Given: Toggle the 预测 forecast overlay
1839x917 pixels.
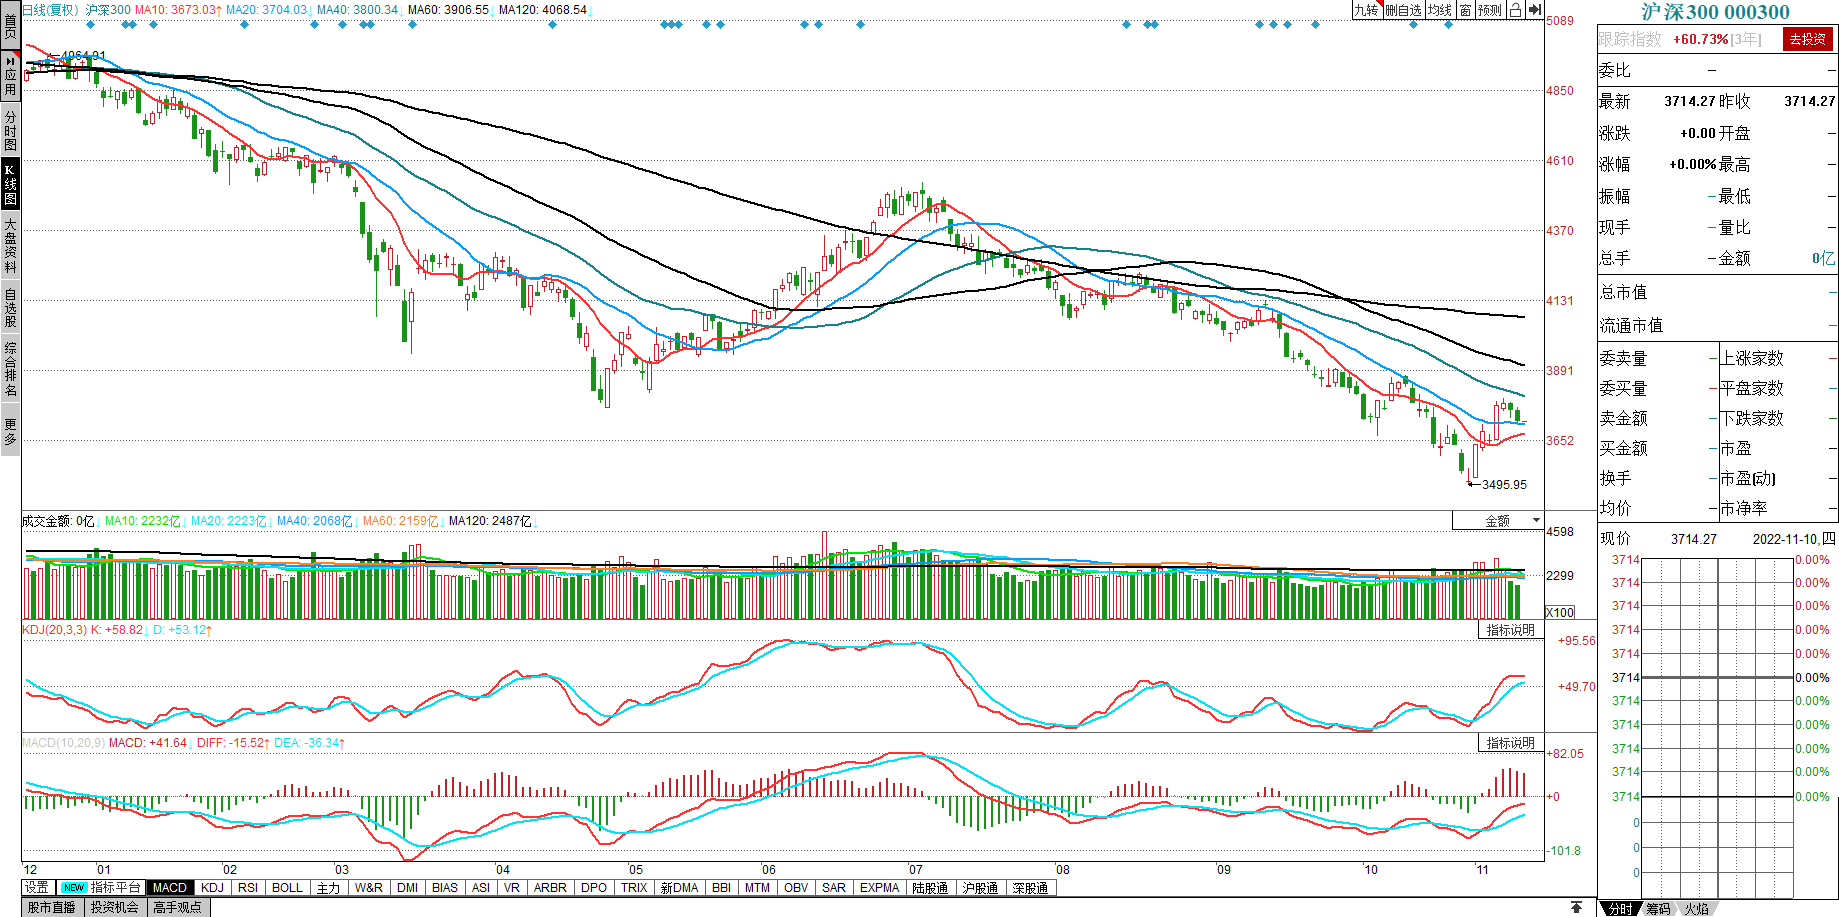Looking at the screenshot, I should click(1490, 10).
